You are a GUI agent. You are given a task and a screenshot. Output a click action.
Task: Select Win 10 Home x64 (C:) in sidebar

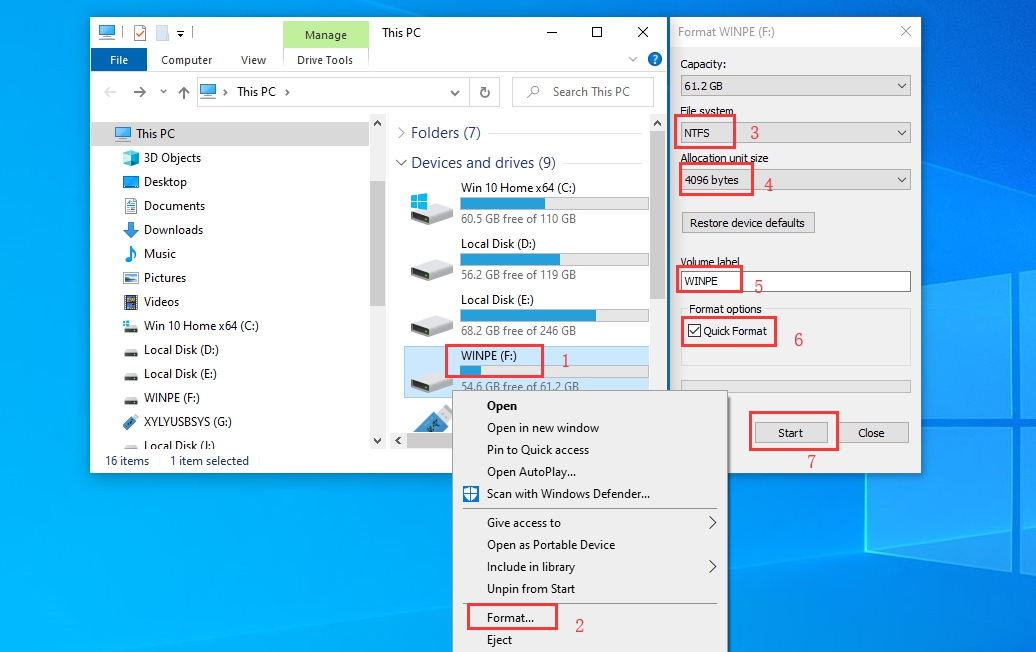tap(201, 326)
